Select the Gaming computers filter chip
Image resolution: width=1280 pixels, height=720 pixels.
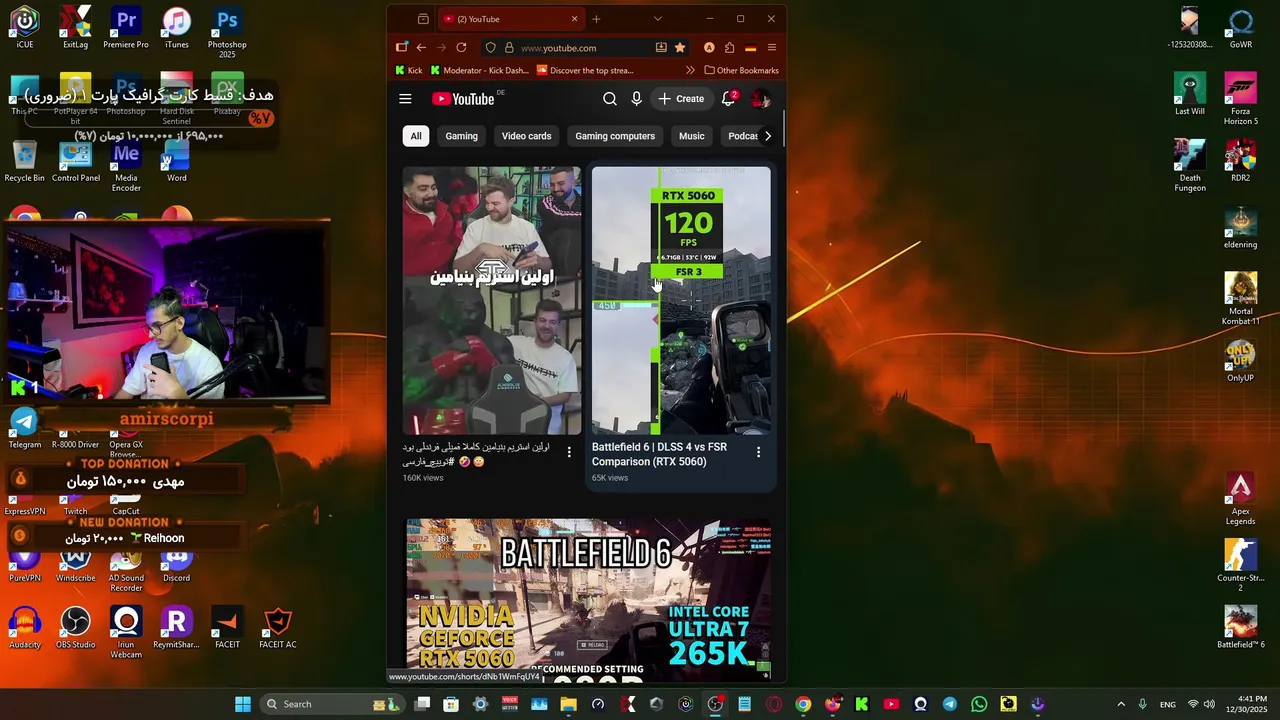point(615,136)
